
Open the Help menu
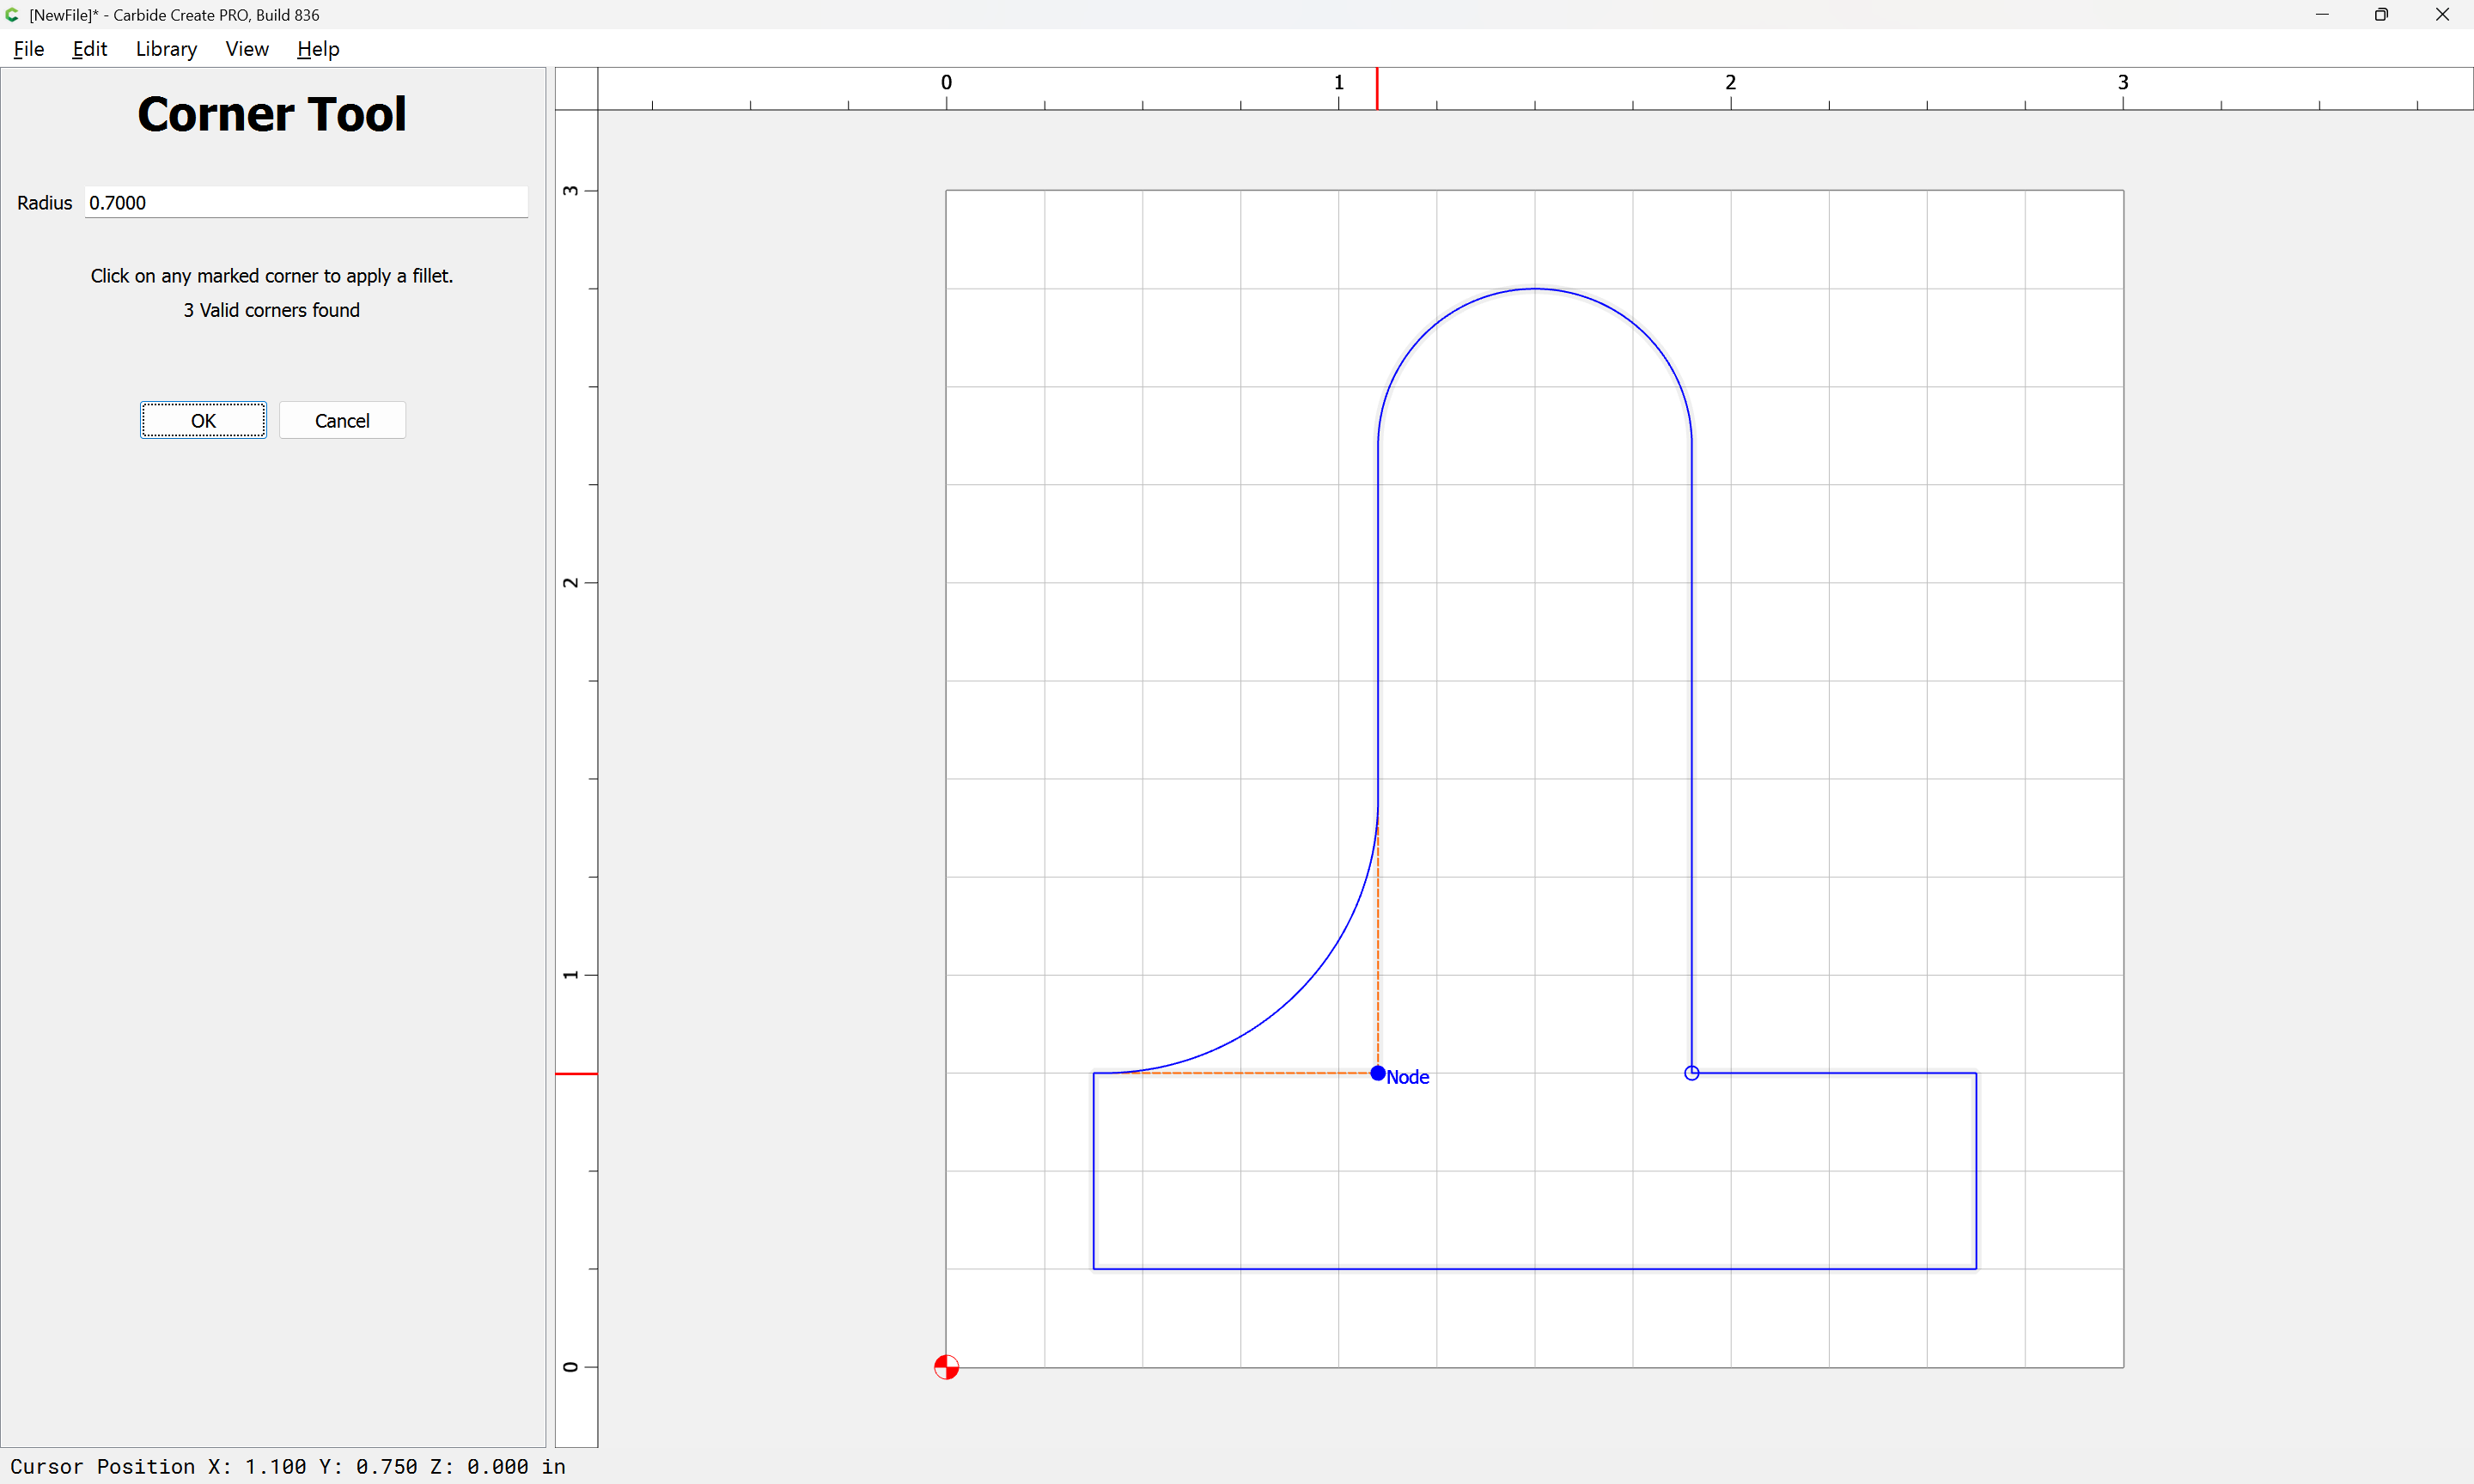point(318,49)
